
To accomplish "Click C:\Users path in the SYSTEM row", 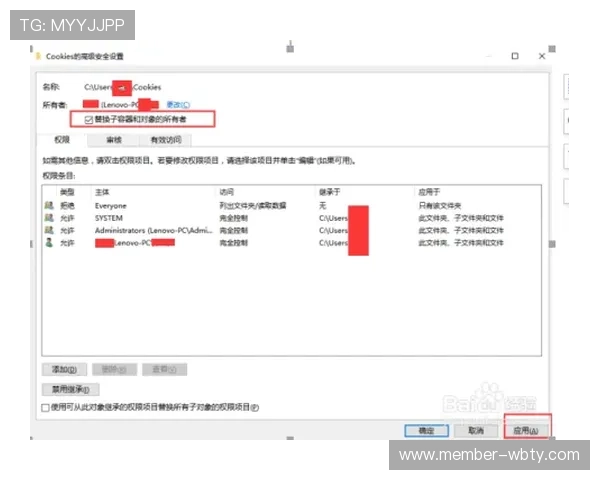I will click(333, 218).
